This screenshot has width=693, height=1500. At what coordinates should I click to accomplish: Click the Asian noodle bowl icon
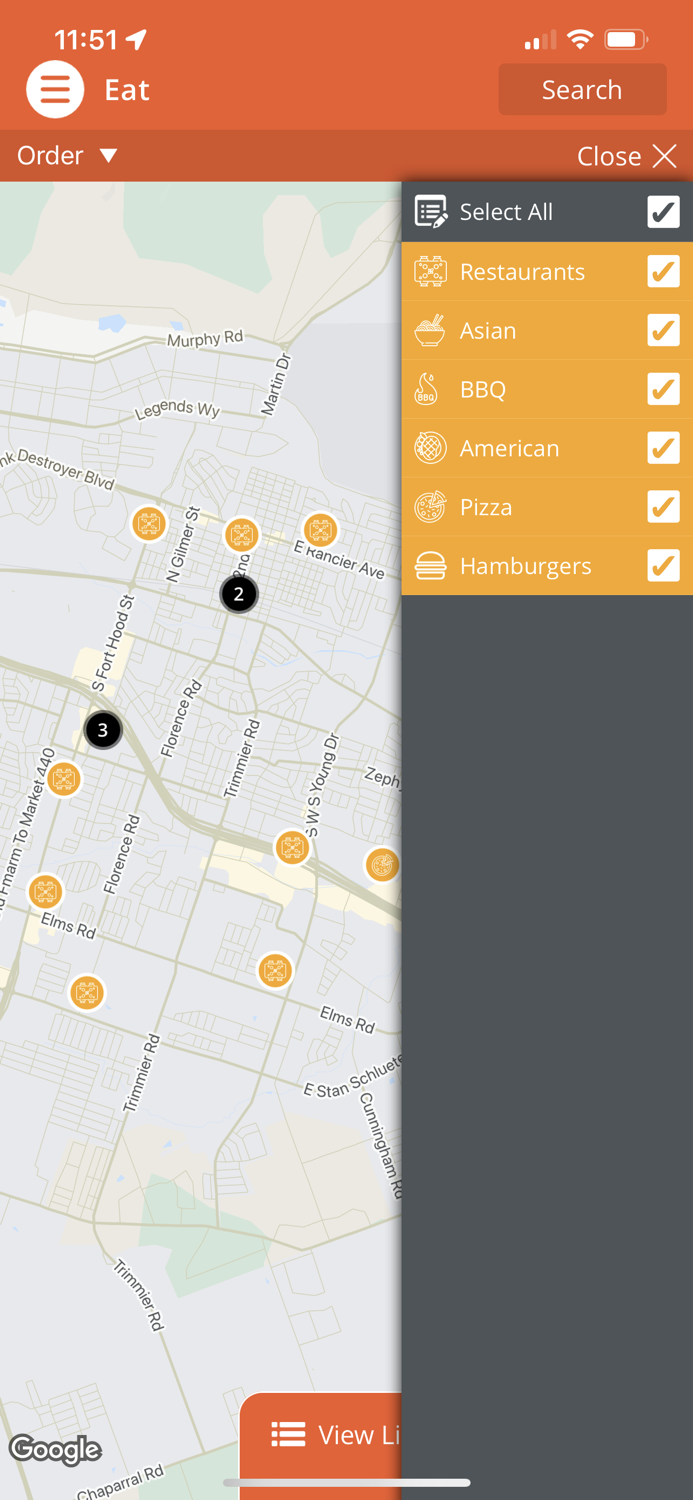pyautogui.click(x=430, y=330)
